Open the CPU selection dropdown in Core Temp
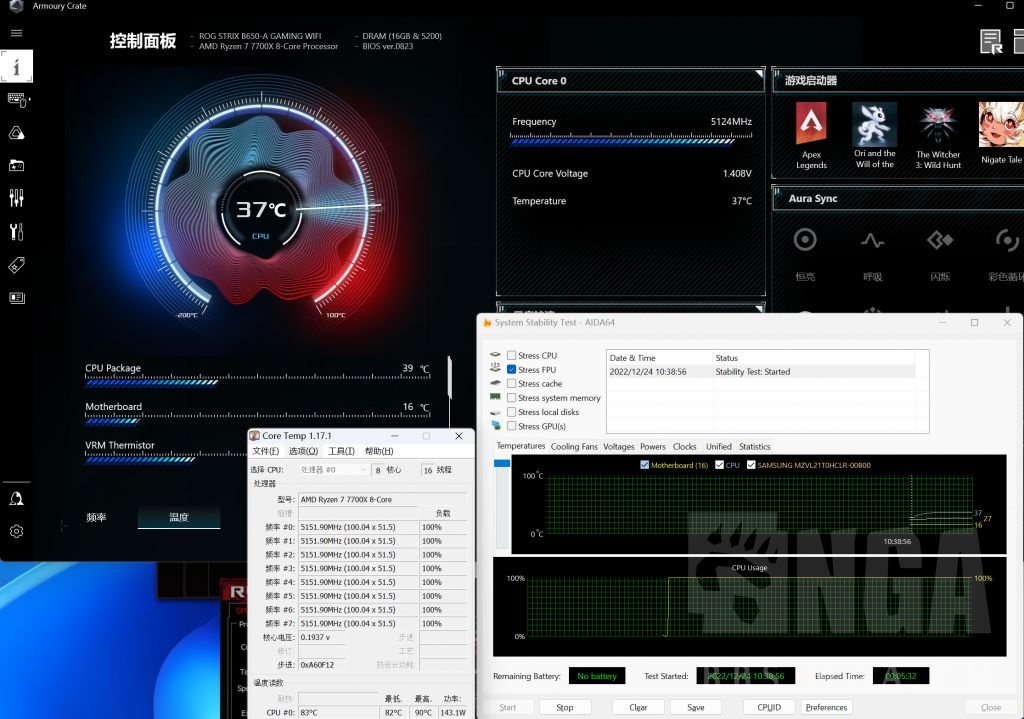1024x719 pixels. (333, 469)
